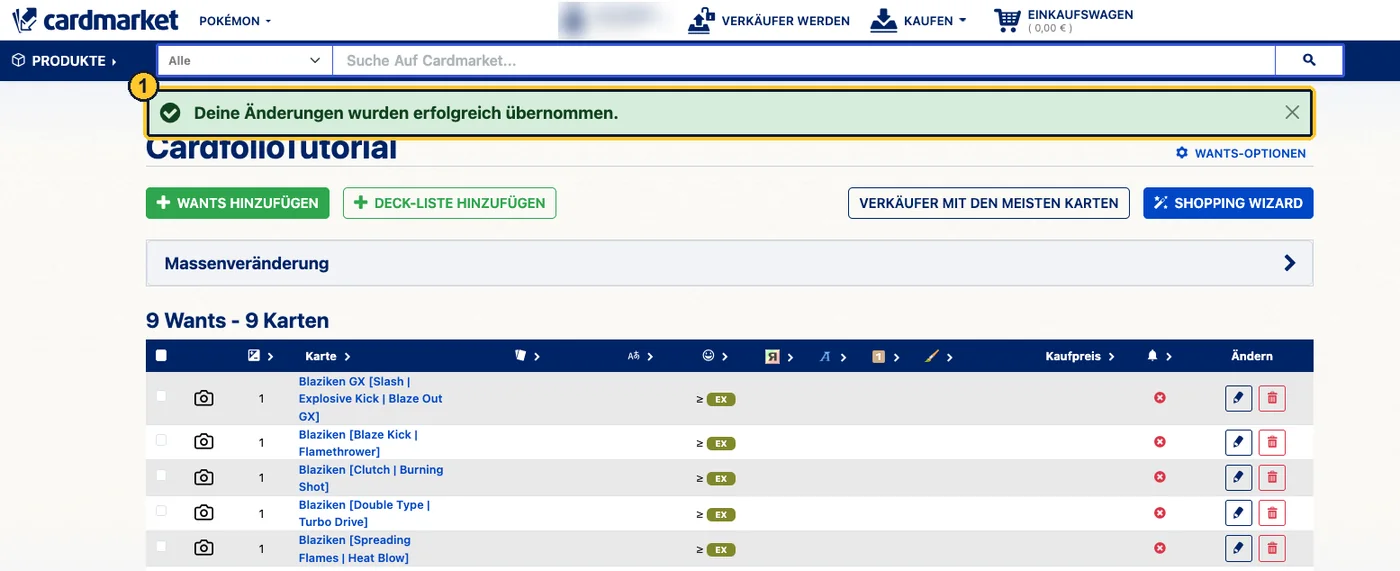Screen dimensions: 1400x571
Task: Edit the Blaziken Double Type want
Action: [x=1238, y=513]
